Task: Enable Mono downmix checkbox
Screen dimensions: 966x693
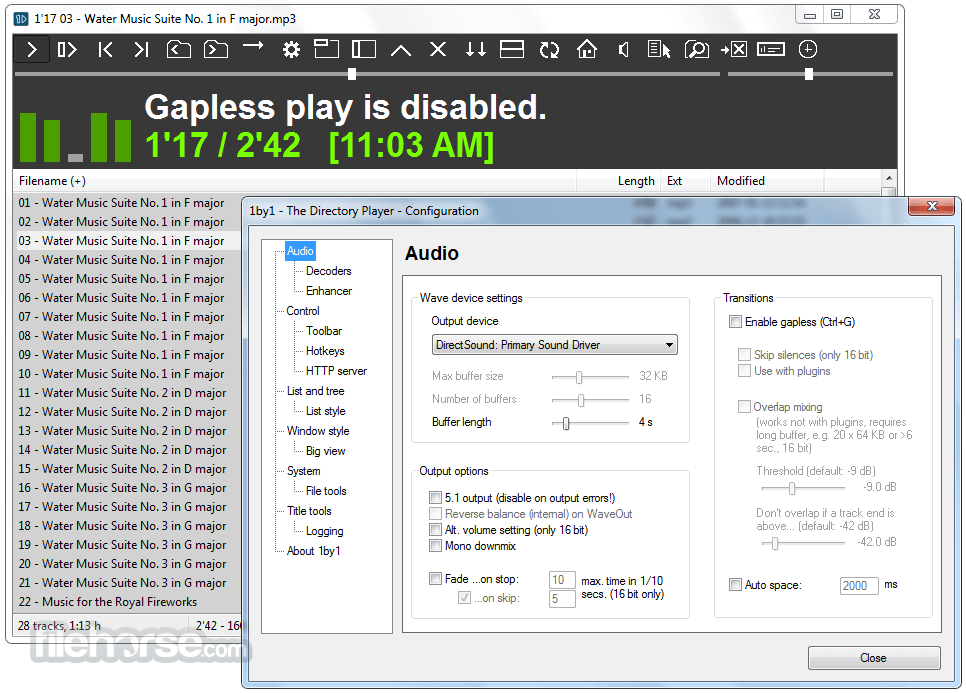Action: coord(436,546)
